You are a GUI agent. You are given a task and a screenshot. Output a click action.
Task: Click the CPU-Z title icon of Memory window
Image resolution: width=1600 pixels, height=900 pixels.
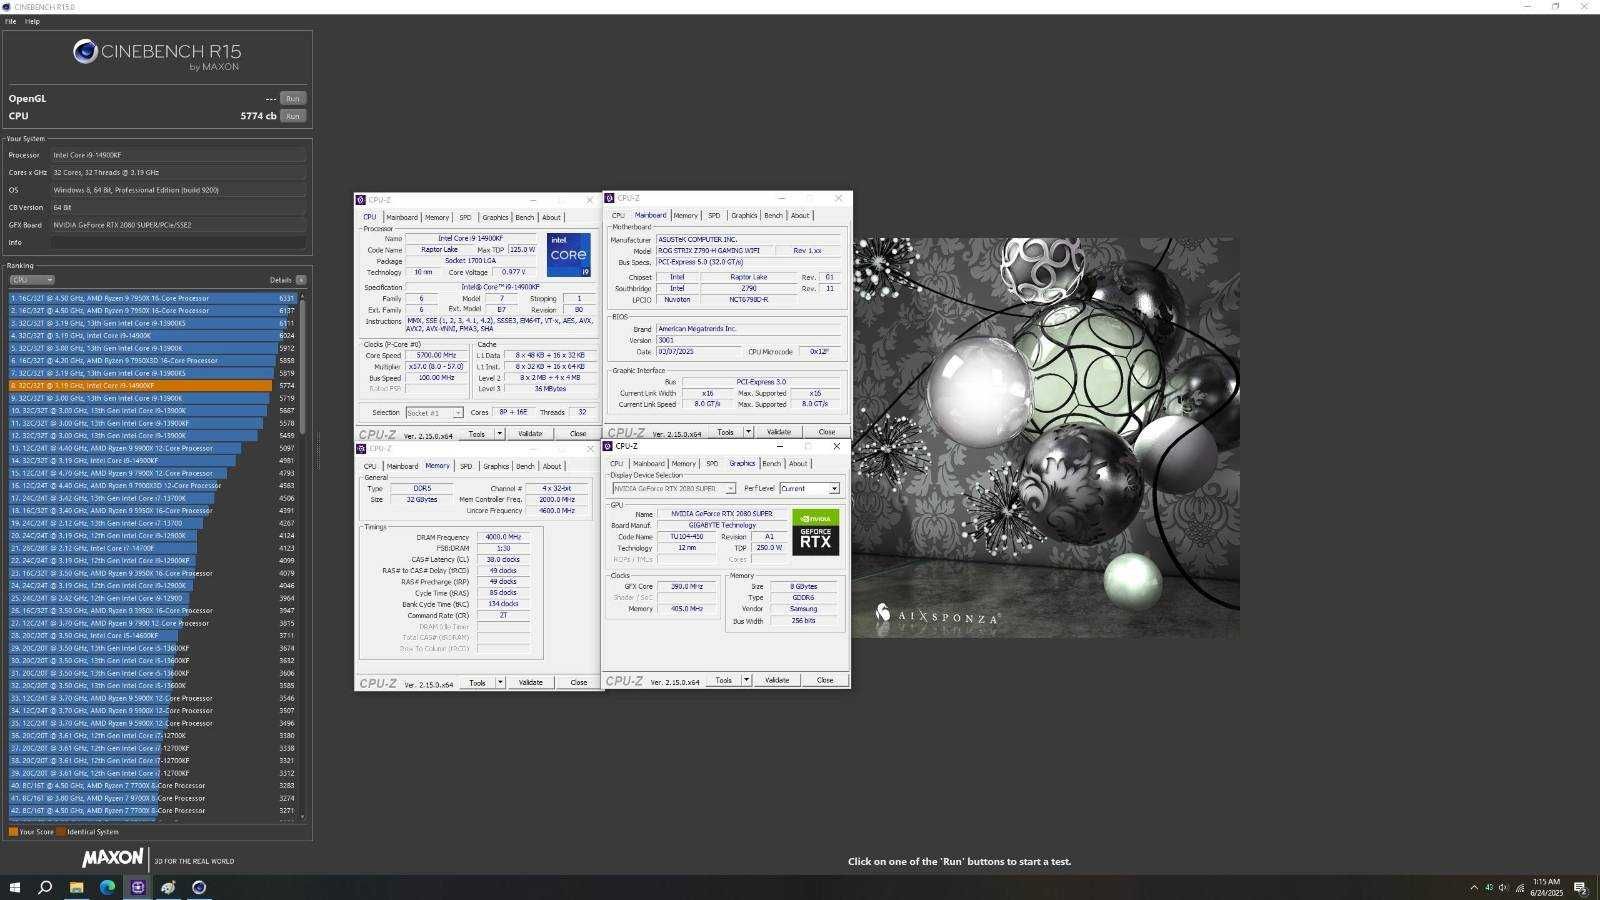point(361,449)
